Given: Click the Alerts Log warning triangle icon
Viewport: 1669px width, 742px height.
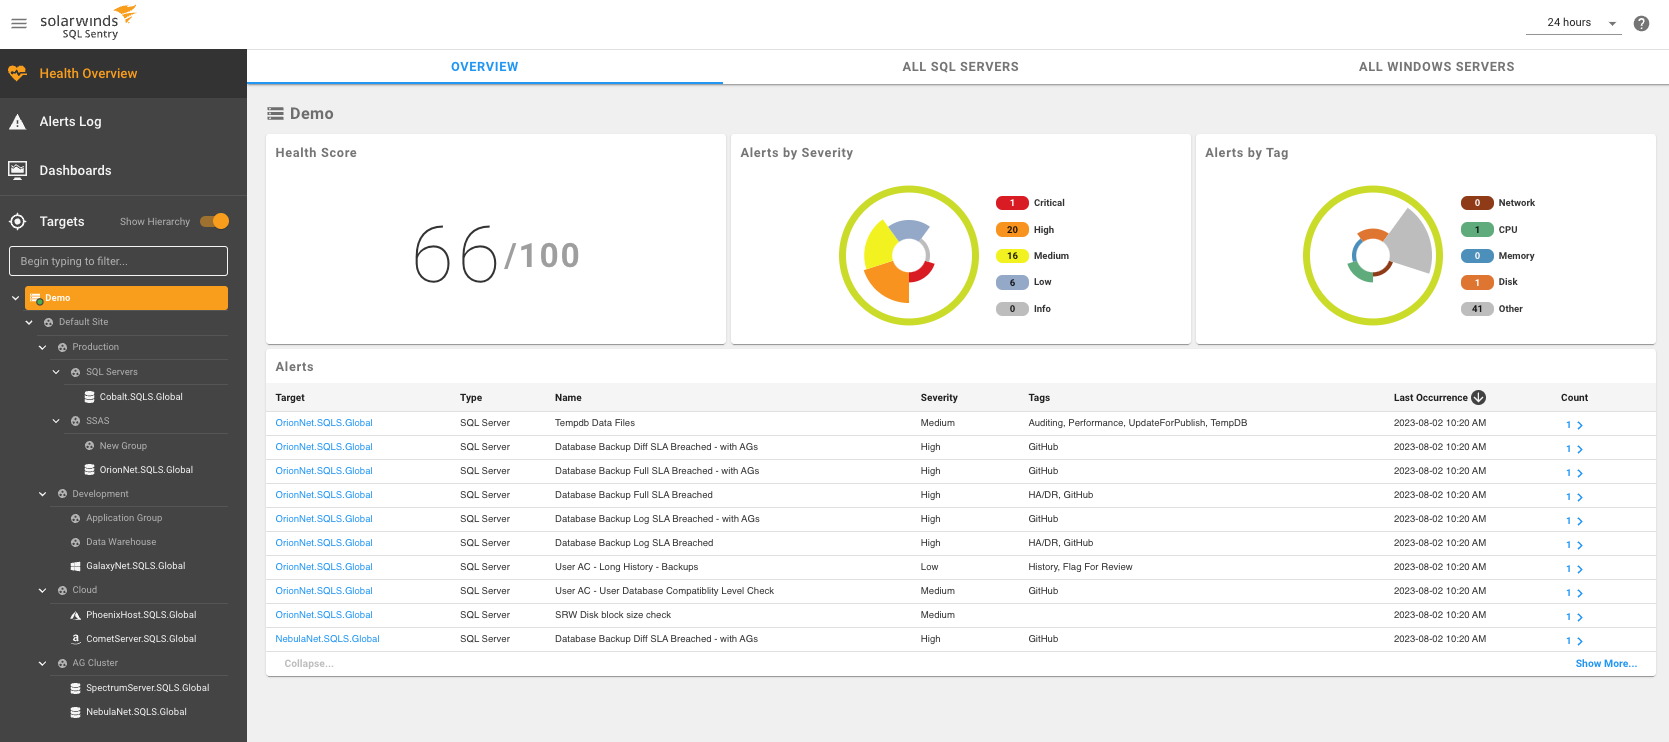Looking at the screenshot, I should pos(17,122).
